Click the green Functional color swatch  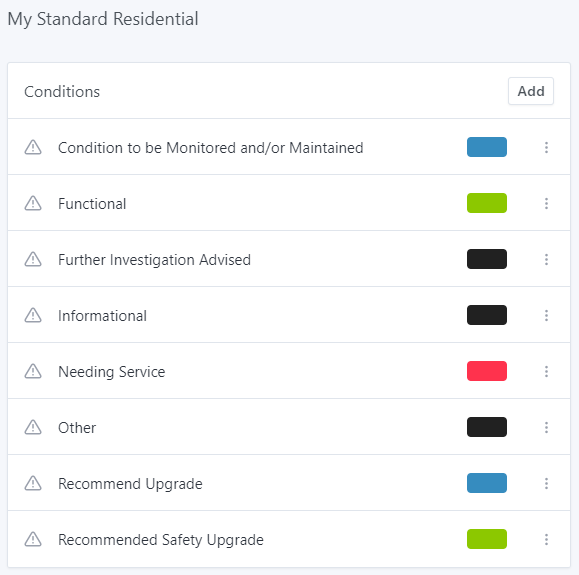487,203
